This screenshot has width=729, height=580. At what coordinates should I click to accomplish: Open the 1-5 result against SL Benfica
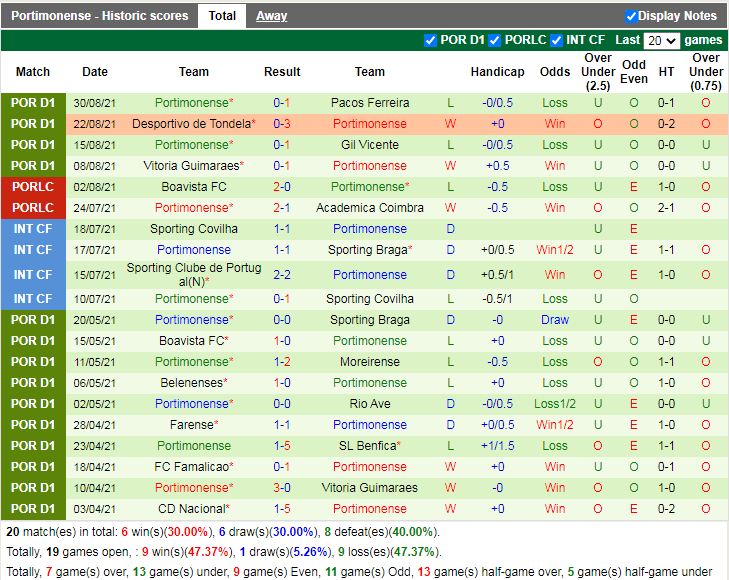[282, 445]
